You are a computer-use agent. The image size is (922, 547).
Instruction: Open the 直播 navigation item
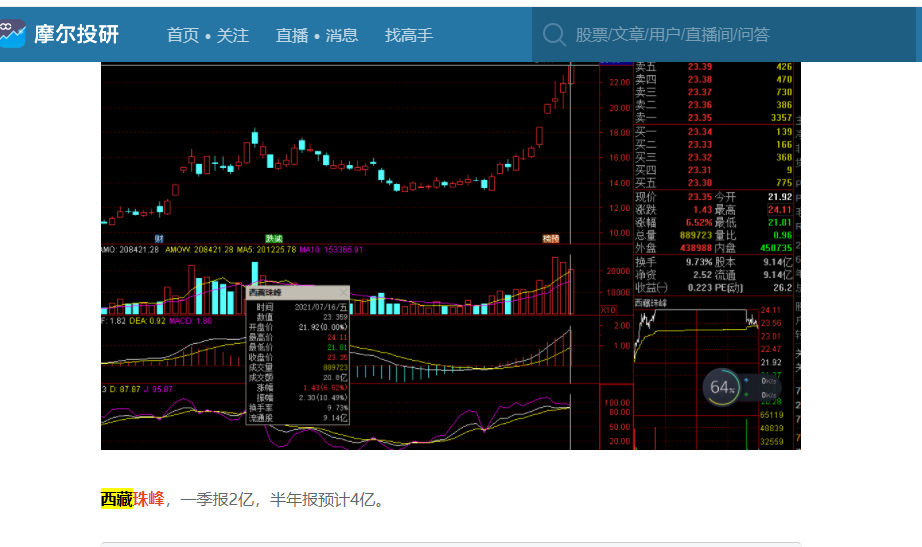[292, 35]
